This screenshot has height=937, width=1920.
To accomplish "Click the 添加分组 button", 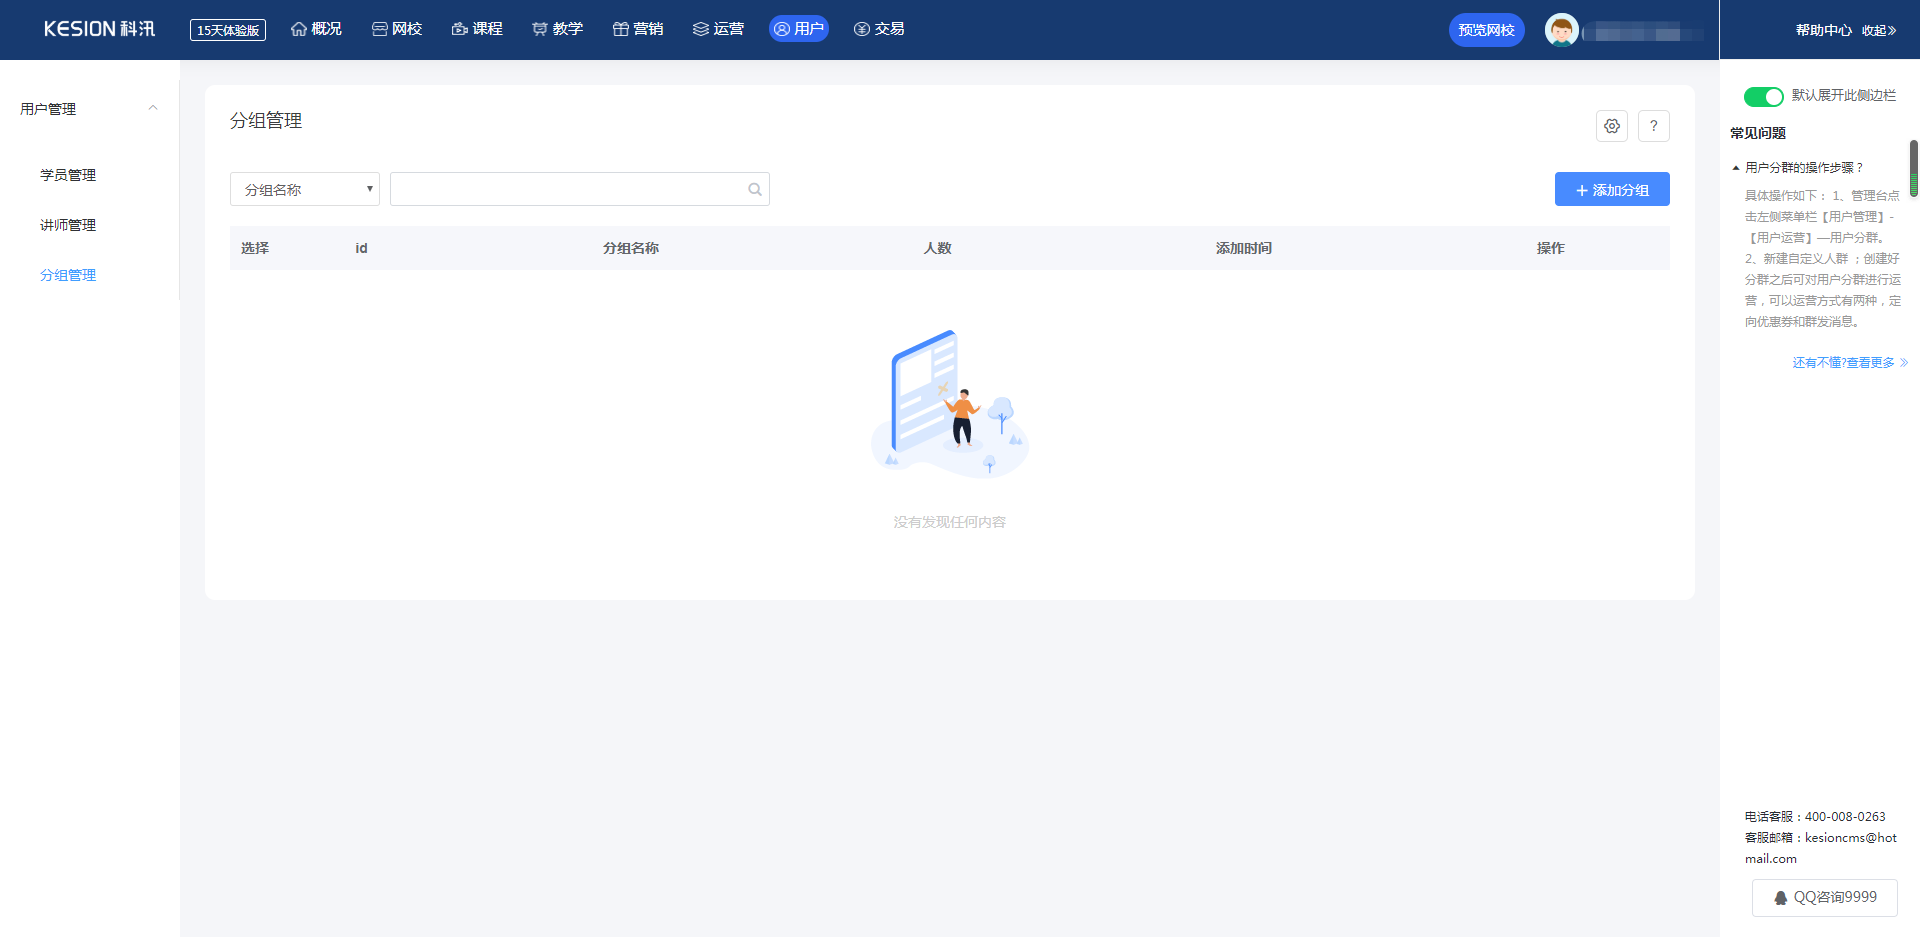I will (1611, 190).
